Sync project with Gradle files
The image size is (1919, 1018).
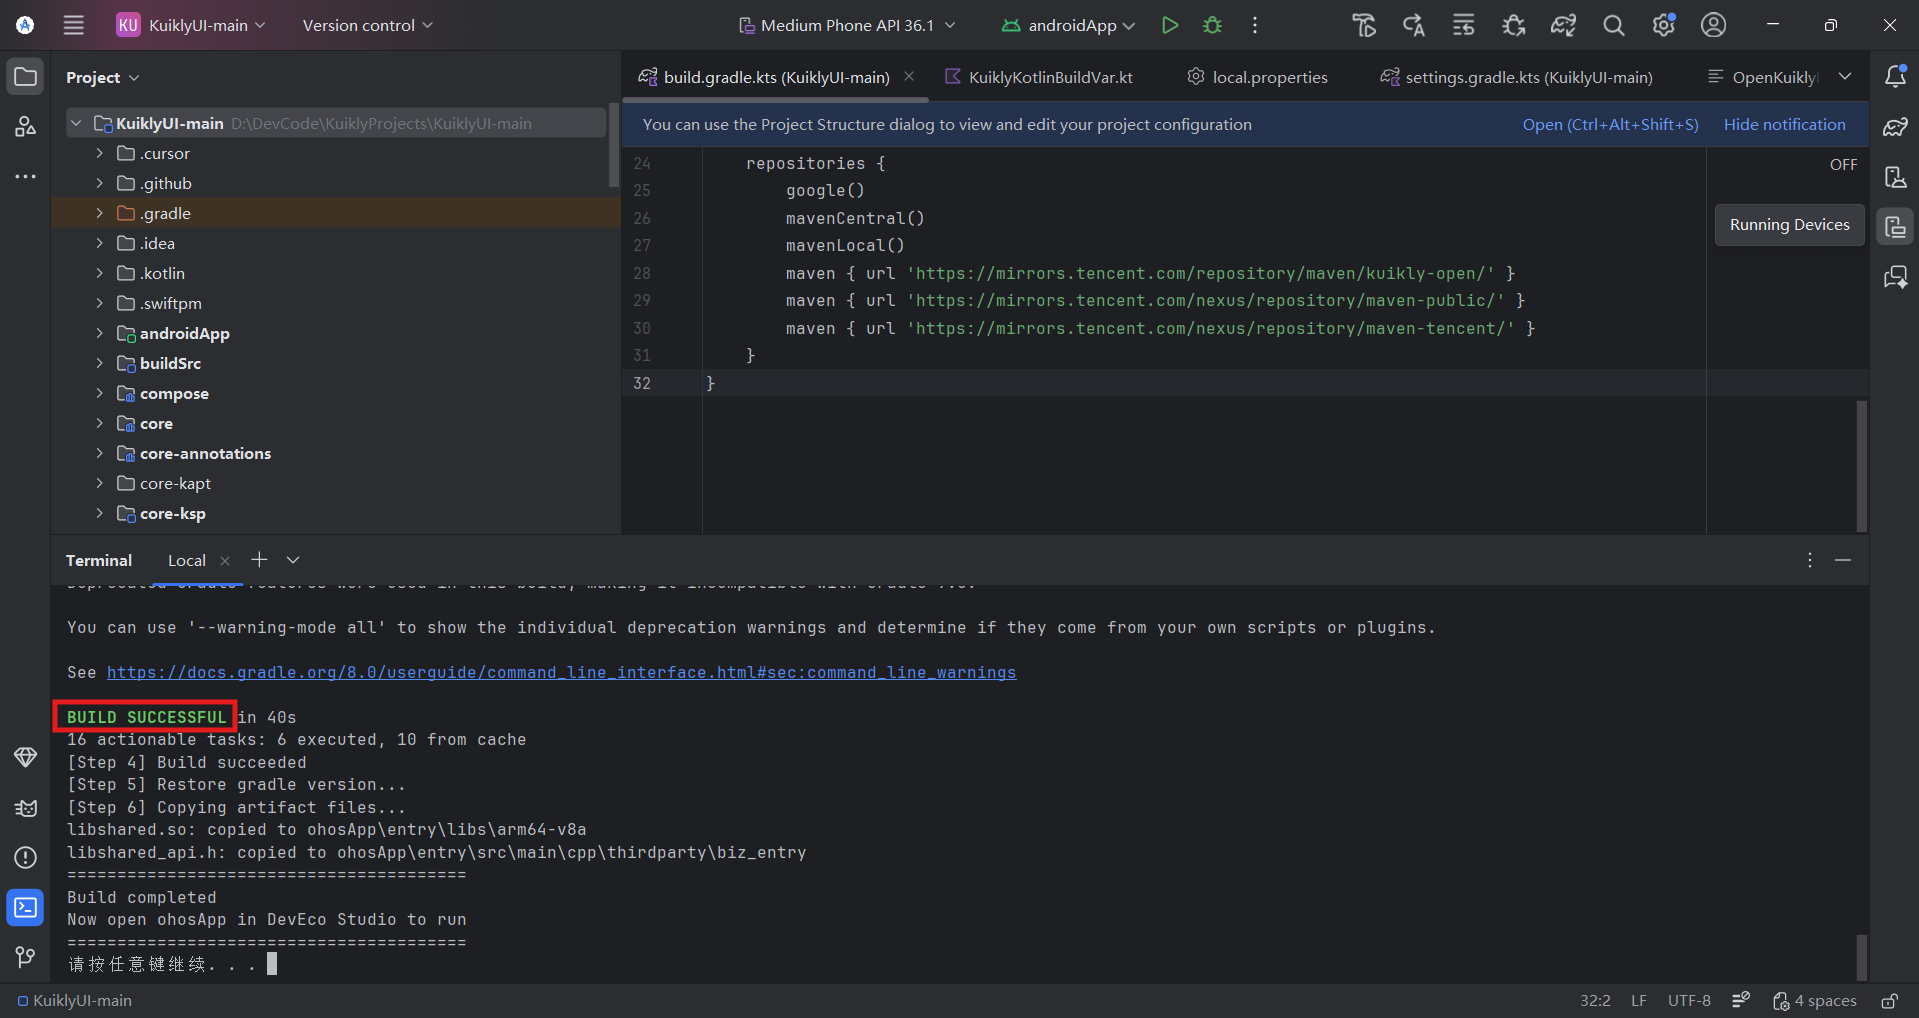coord(1563,25)
